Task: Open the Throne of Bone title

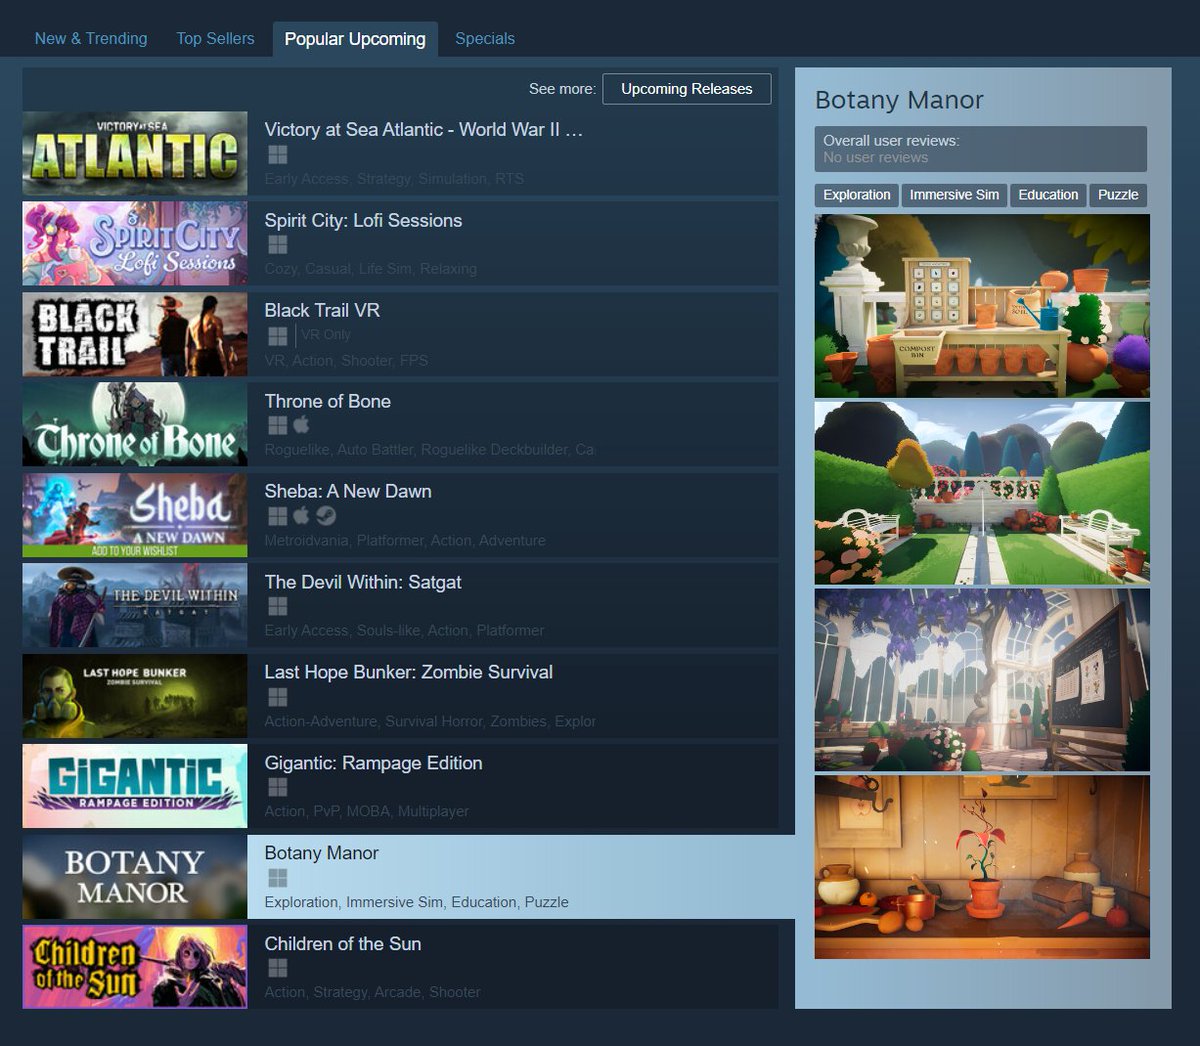Action: 327,401
